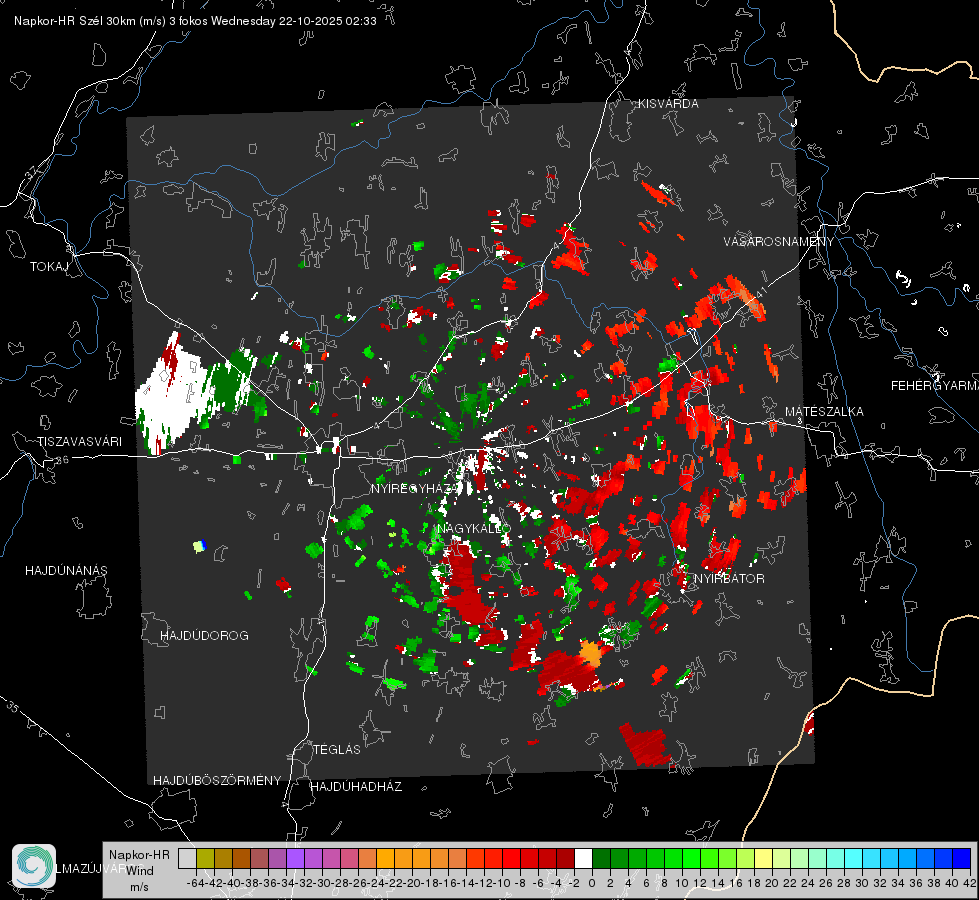This screenshot has height=900, width=979.
Task: Click the TÉGLÁS town label
Action: [x=337, y=749]
